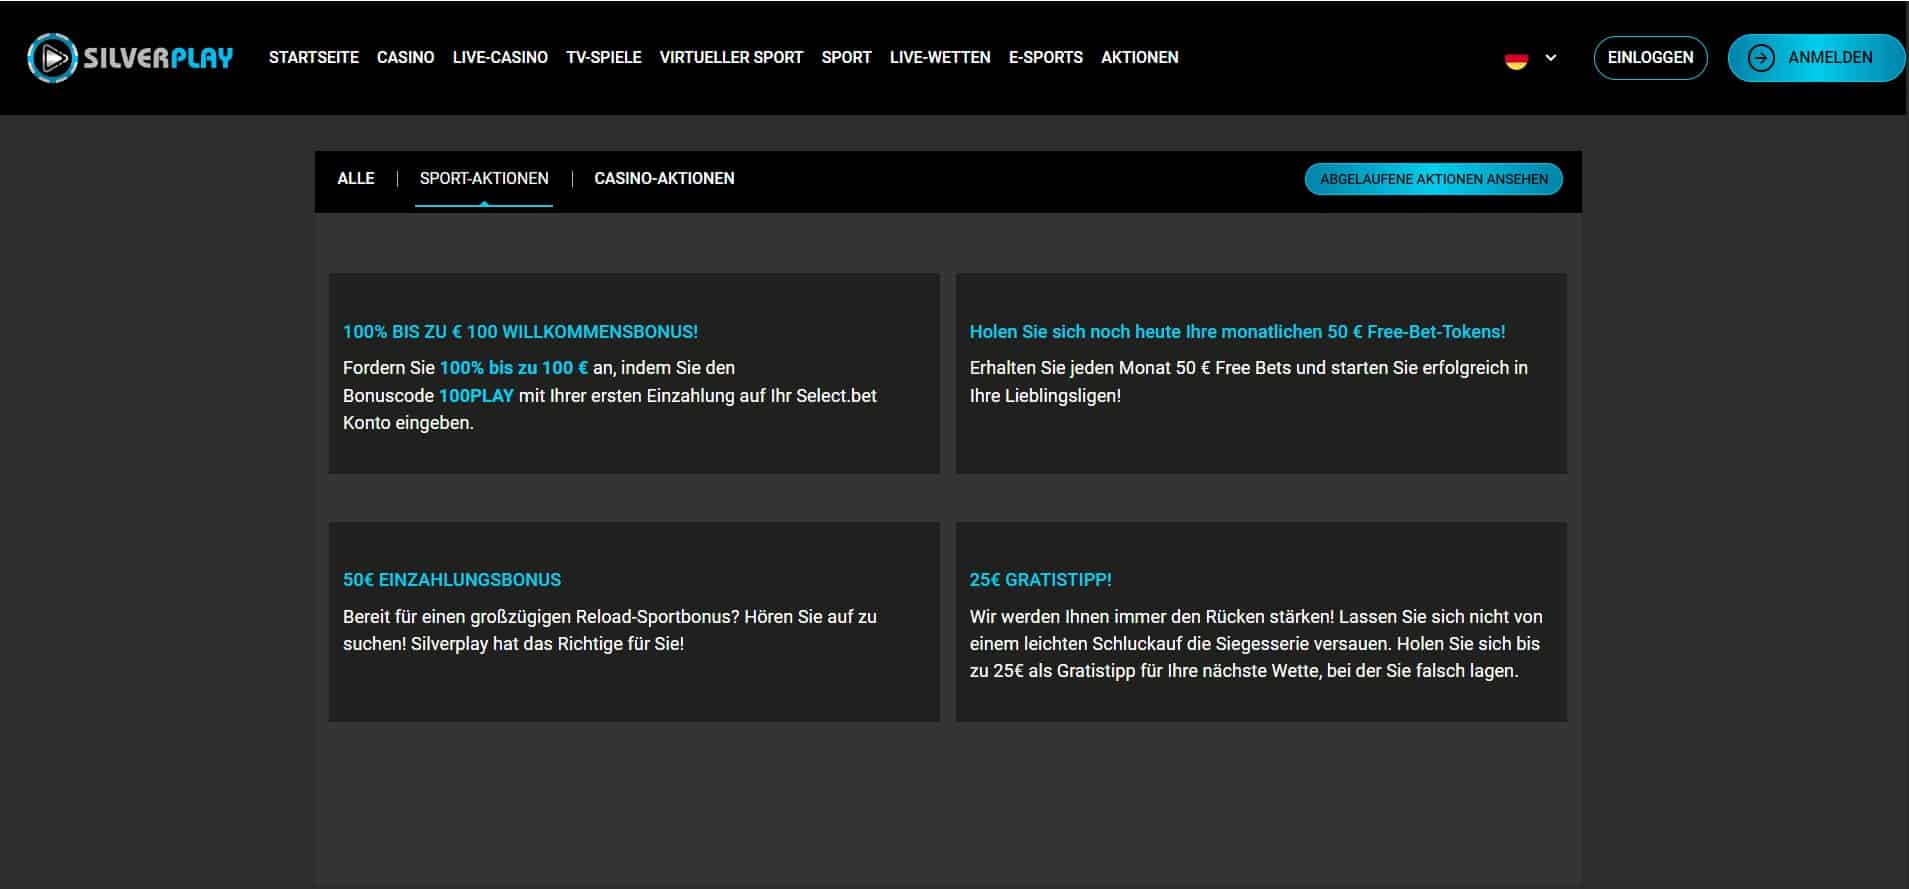Open the 50€ Einzahlungsbonus promotion
Image resolution: width=1909 pixels, height=889 pixels.
click(x=451, y=580)
